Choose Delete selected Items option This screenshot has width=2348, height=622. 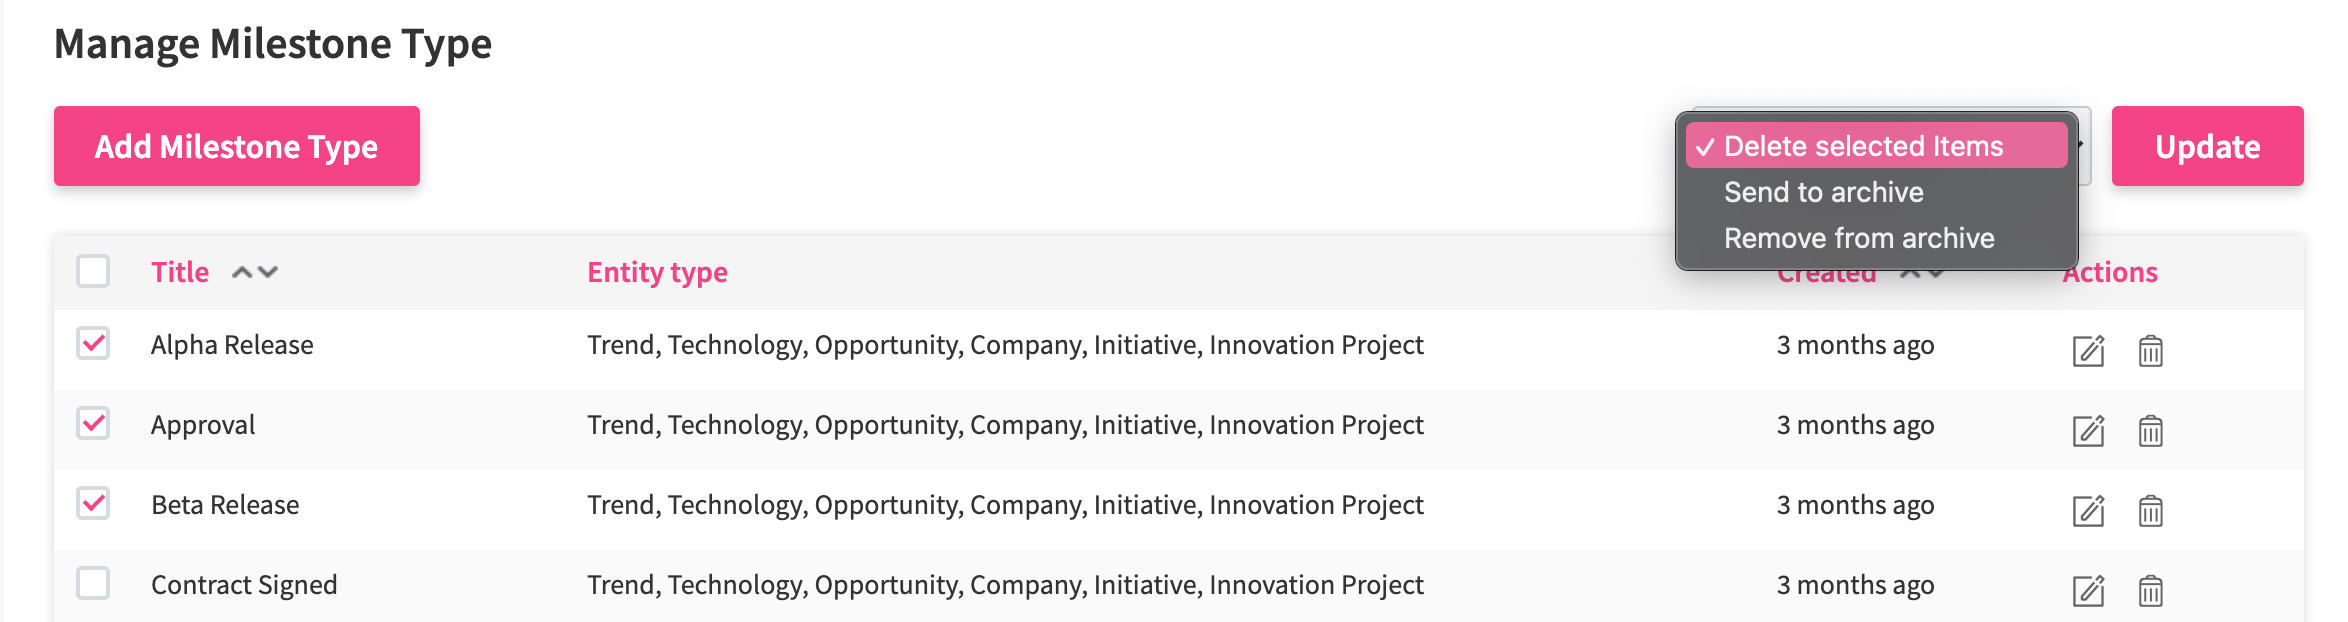point(1863,146)
